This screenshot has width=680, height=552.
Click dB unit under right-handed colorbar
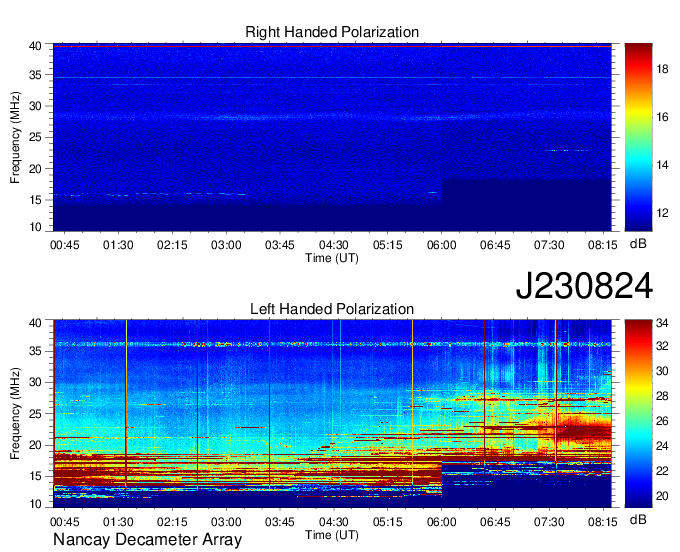638,244
